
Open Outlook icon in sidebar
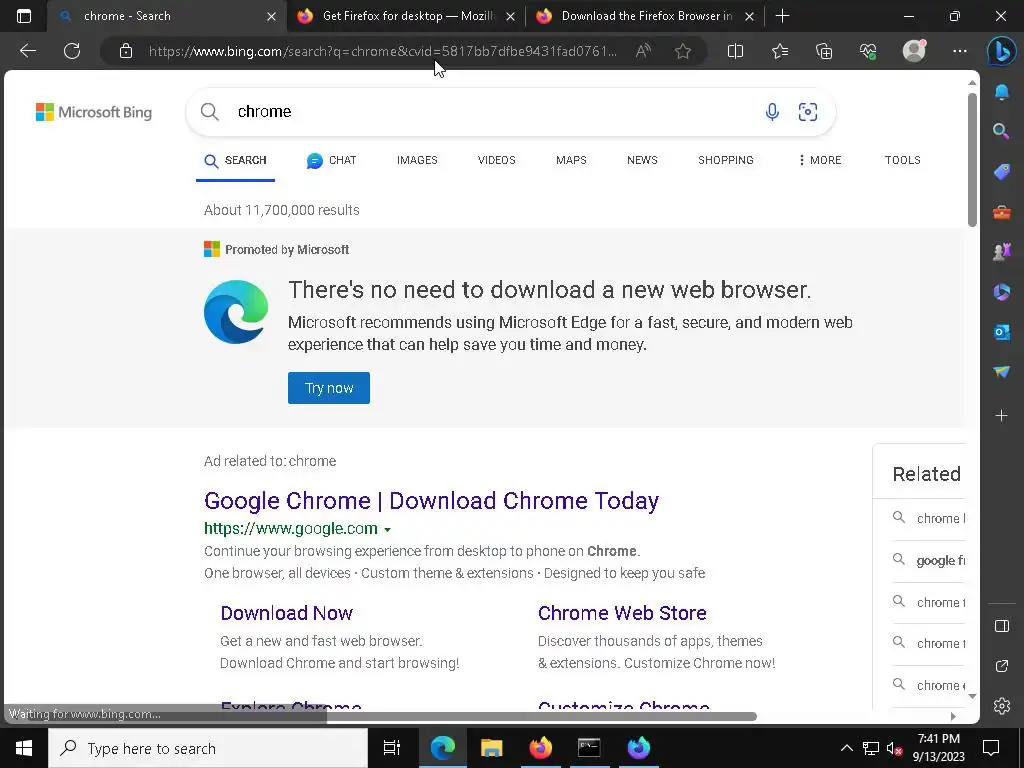pyautogui.click(x=1002, y=332)
